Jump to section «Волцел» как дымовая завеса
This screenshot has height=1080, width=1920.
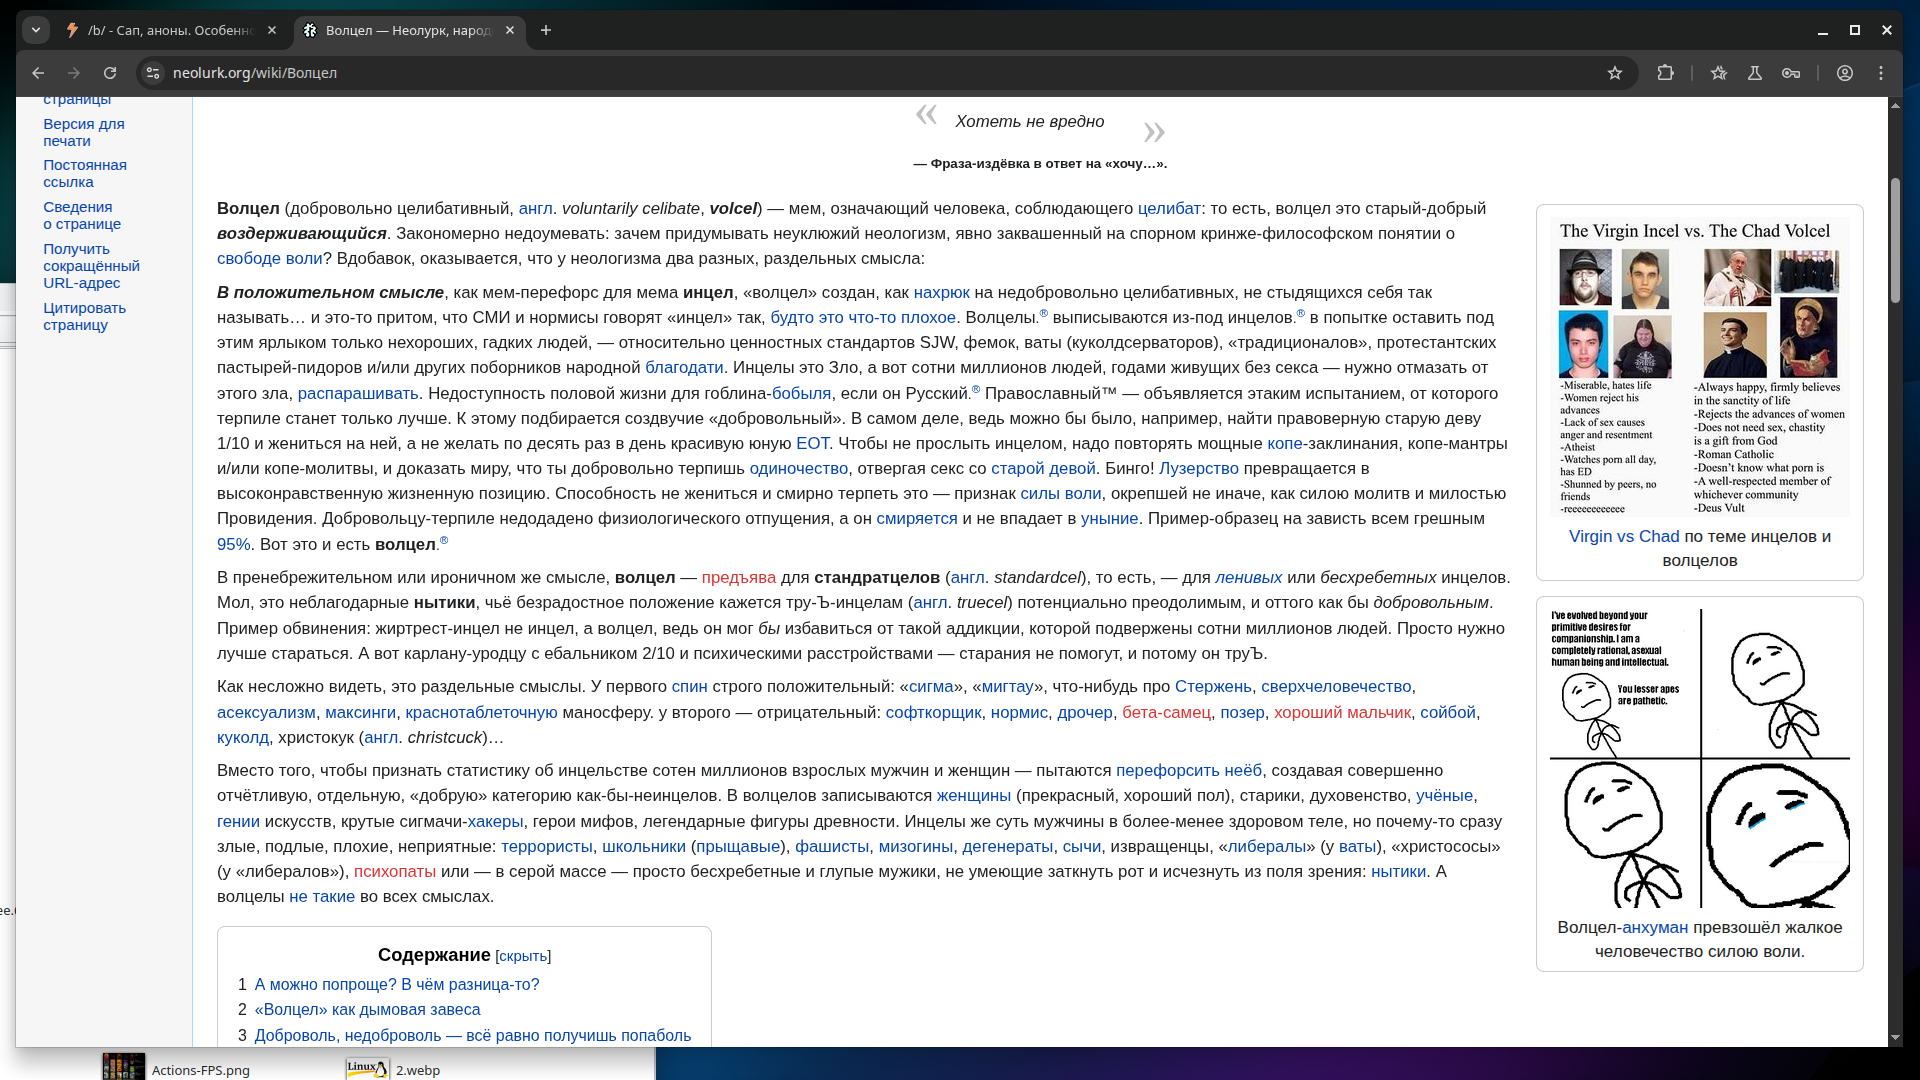[x=367, y=1010]
